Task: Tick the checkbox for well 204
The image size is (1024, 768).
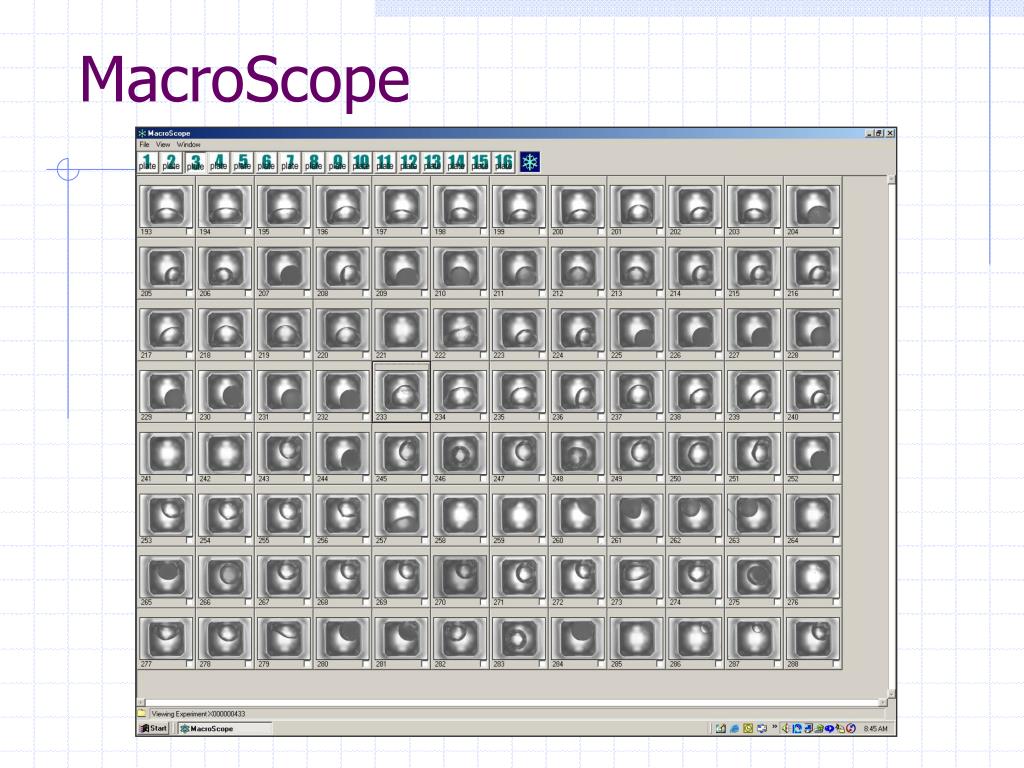Action: click(835, 232)
